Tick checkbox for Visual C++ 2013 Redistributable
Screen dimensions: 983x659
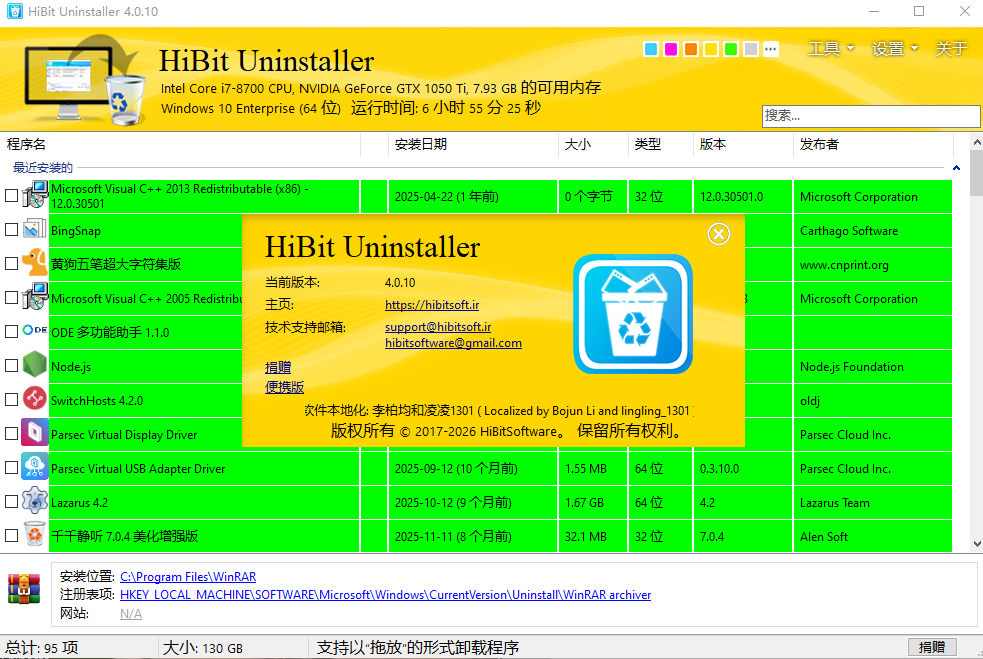pos(11,196)
